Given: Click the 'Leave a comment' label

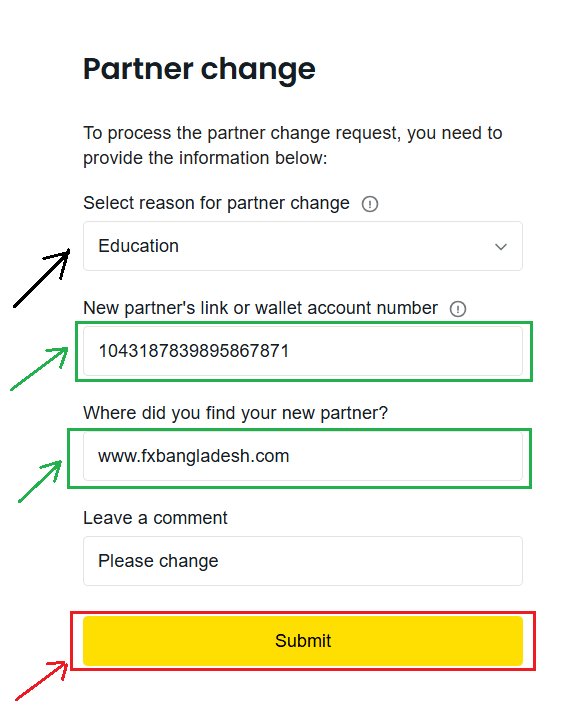Looking at the screenshot, I should tap(155, 518).
